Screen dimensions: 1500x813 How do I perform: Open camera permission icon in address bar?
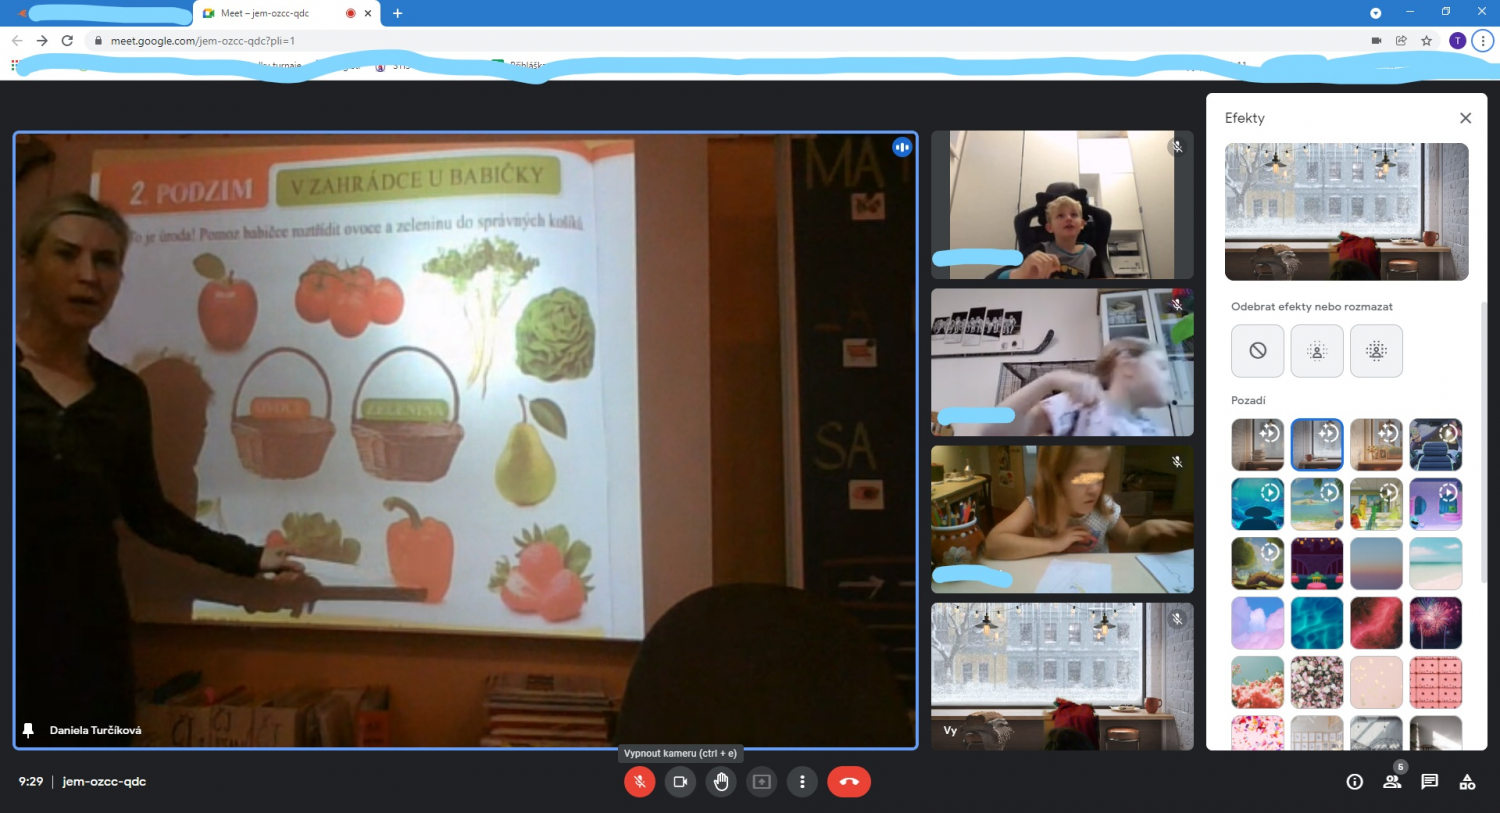[x=1376, y=41]
